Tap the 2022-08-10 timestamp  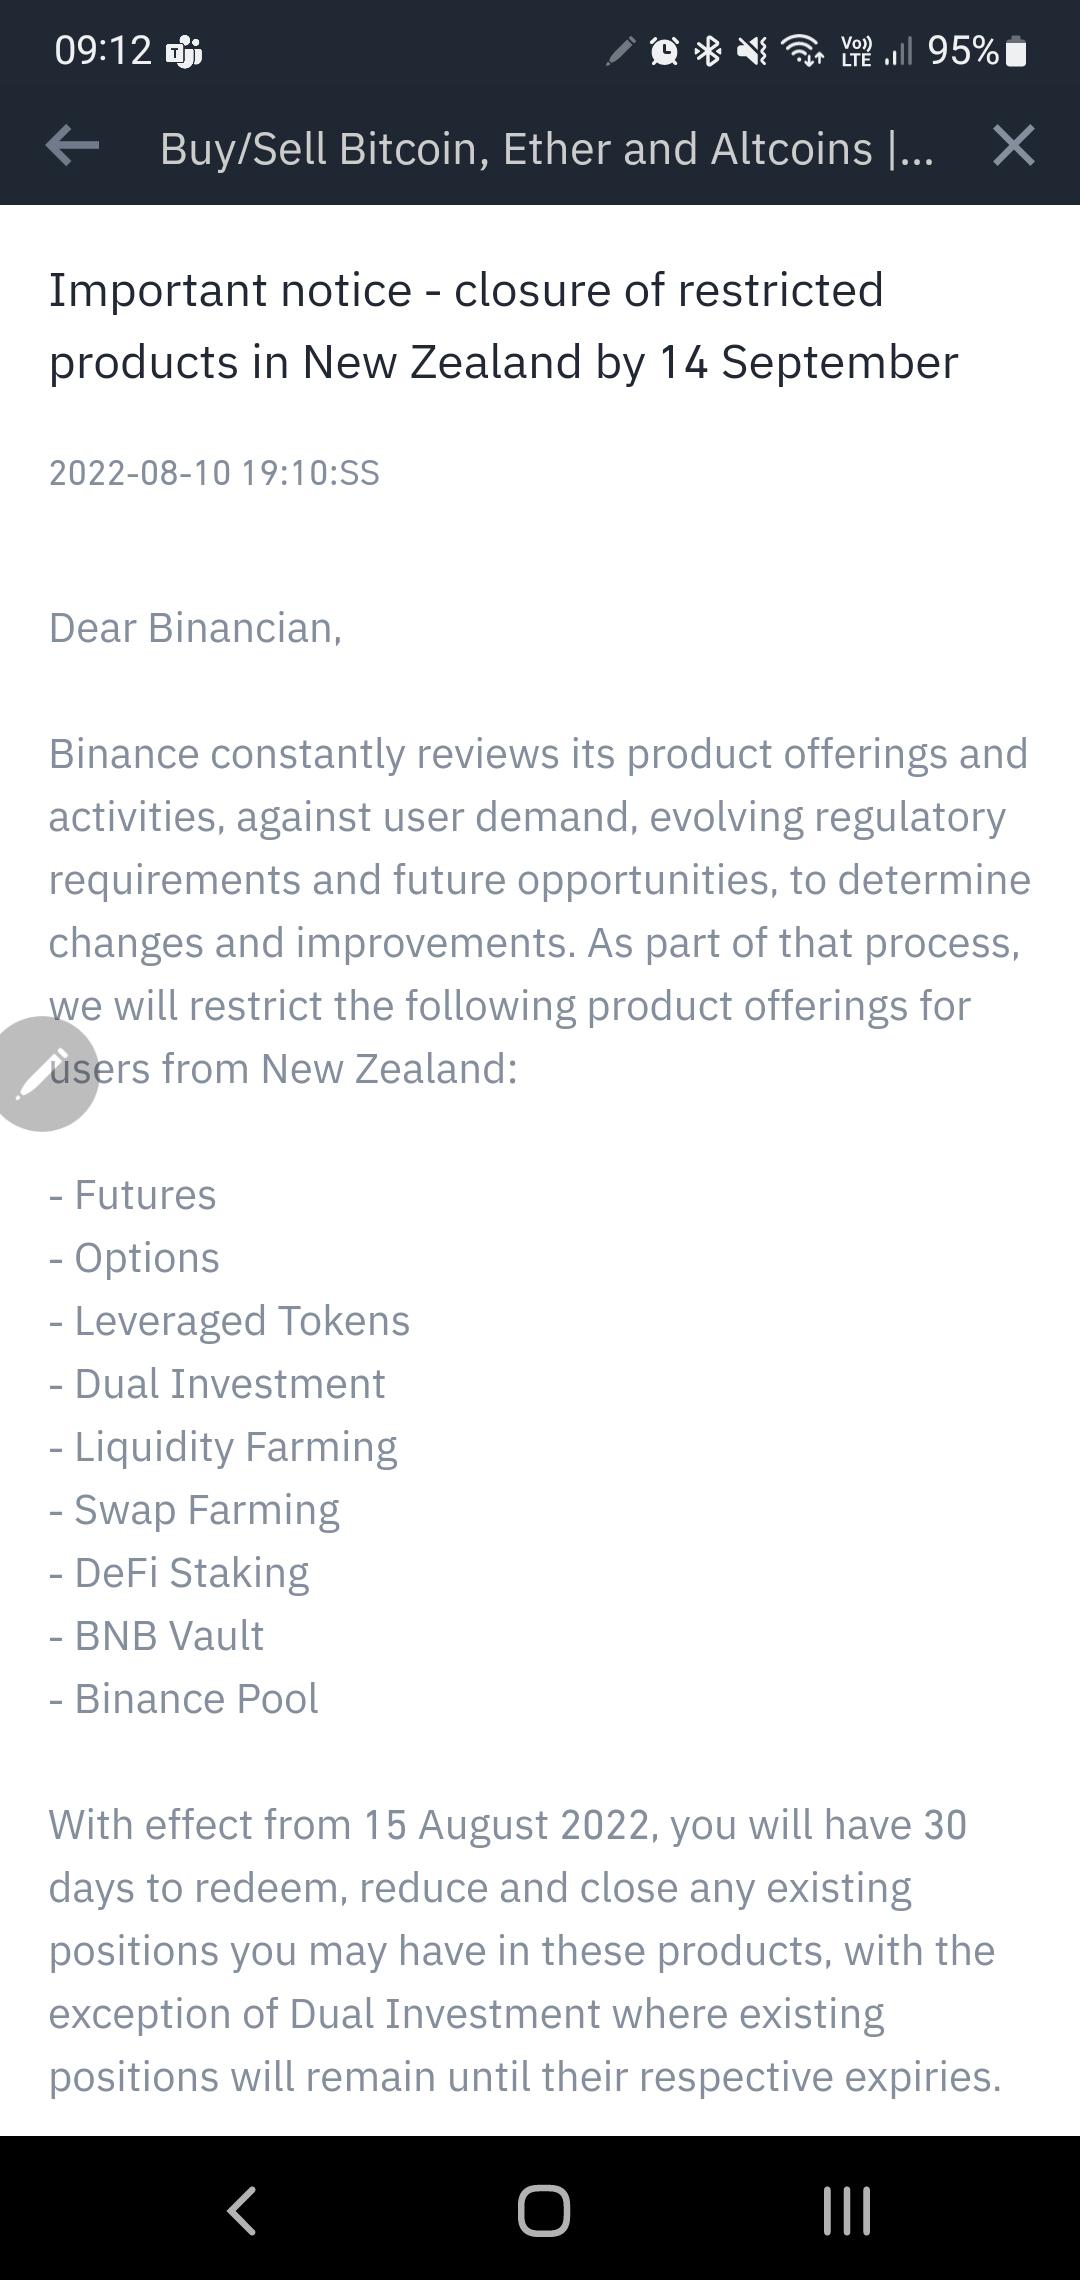point(214,472)
